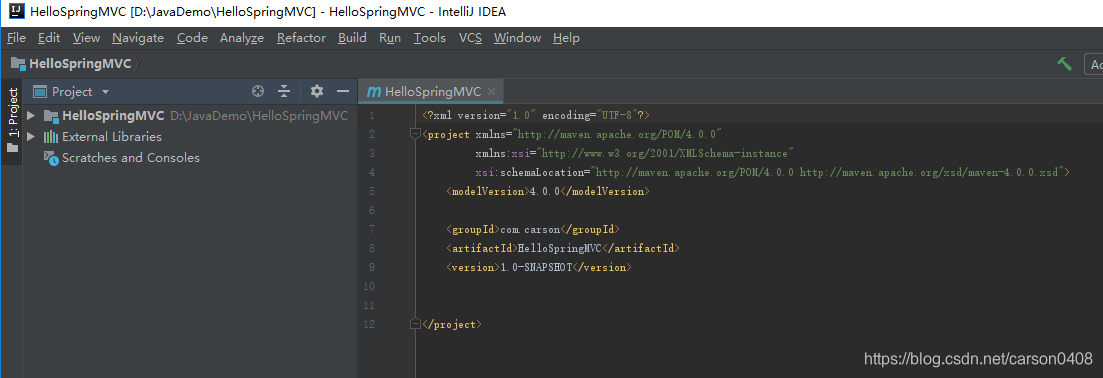Open the Edit menu
The width and height of the screenshot is (1103, 378).
point(49,38)
